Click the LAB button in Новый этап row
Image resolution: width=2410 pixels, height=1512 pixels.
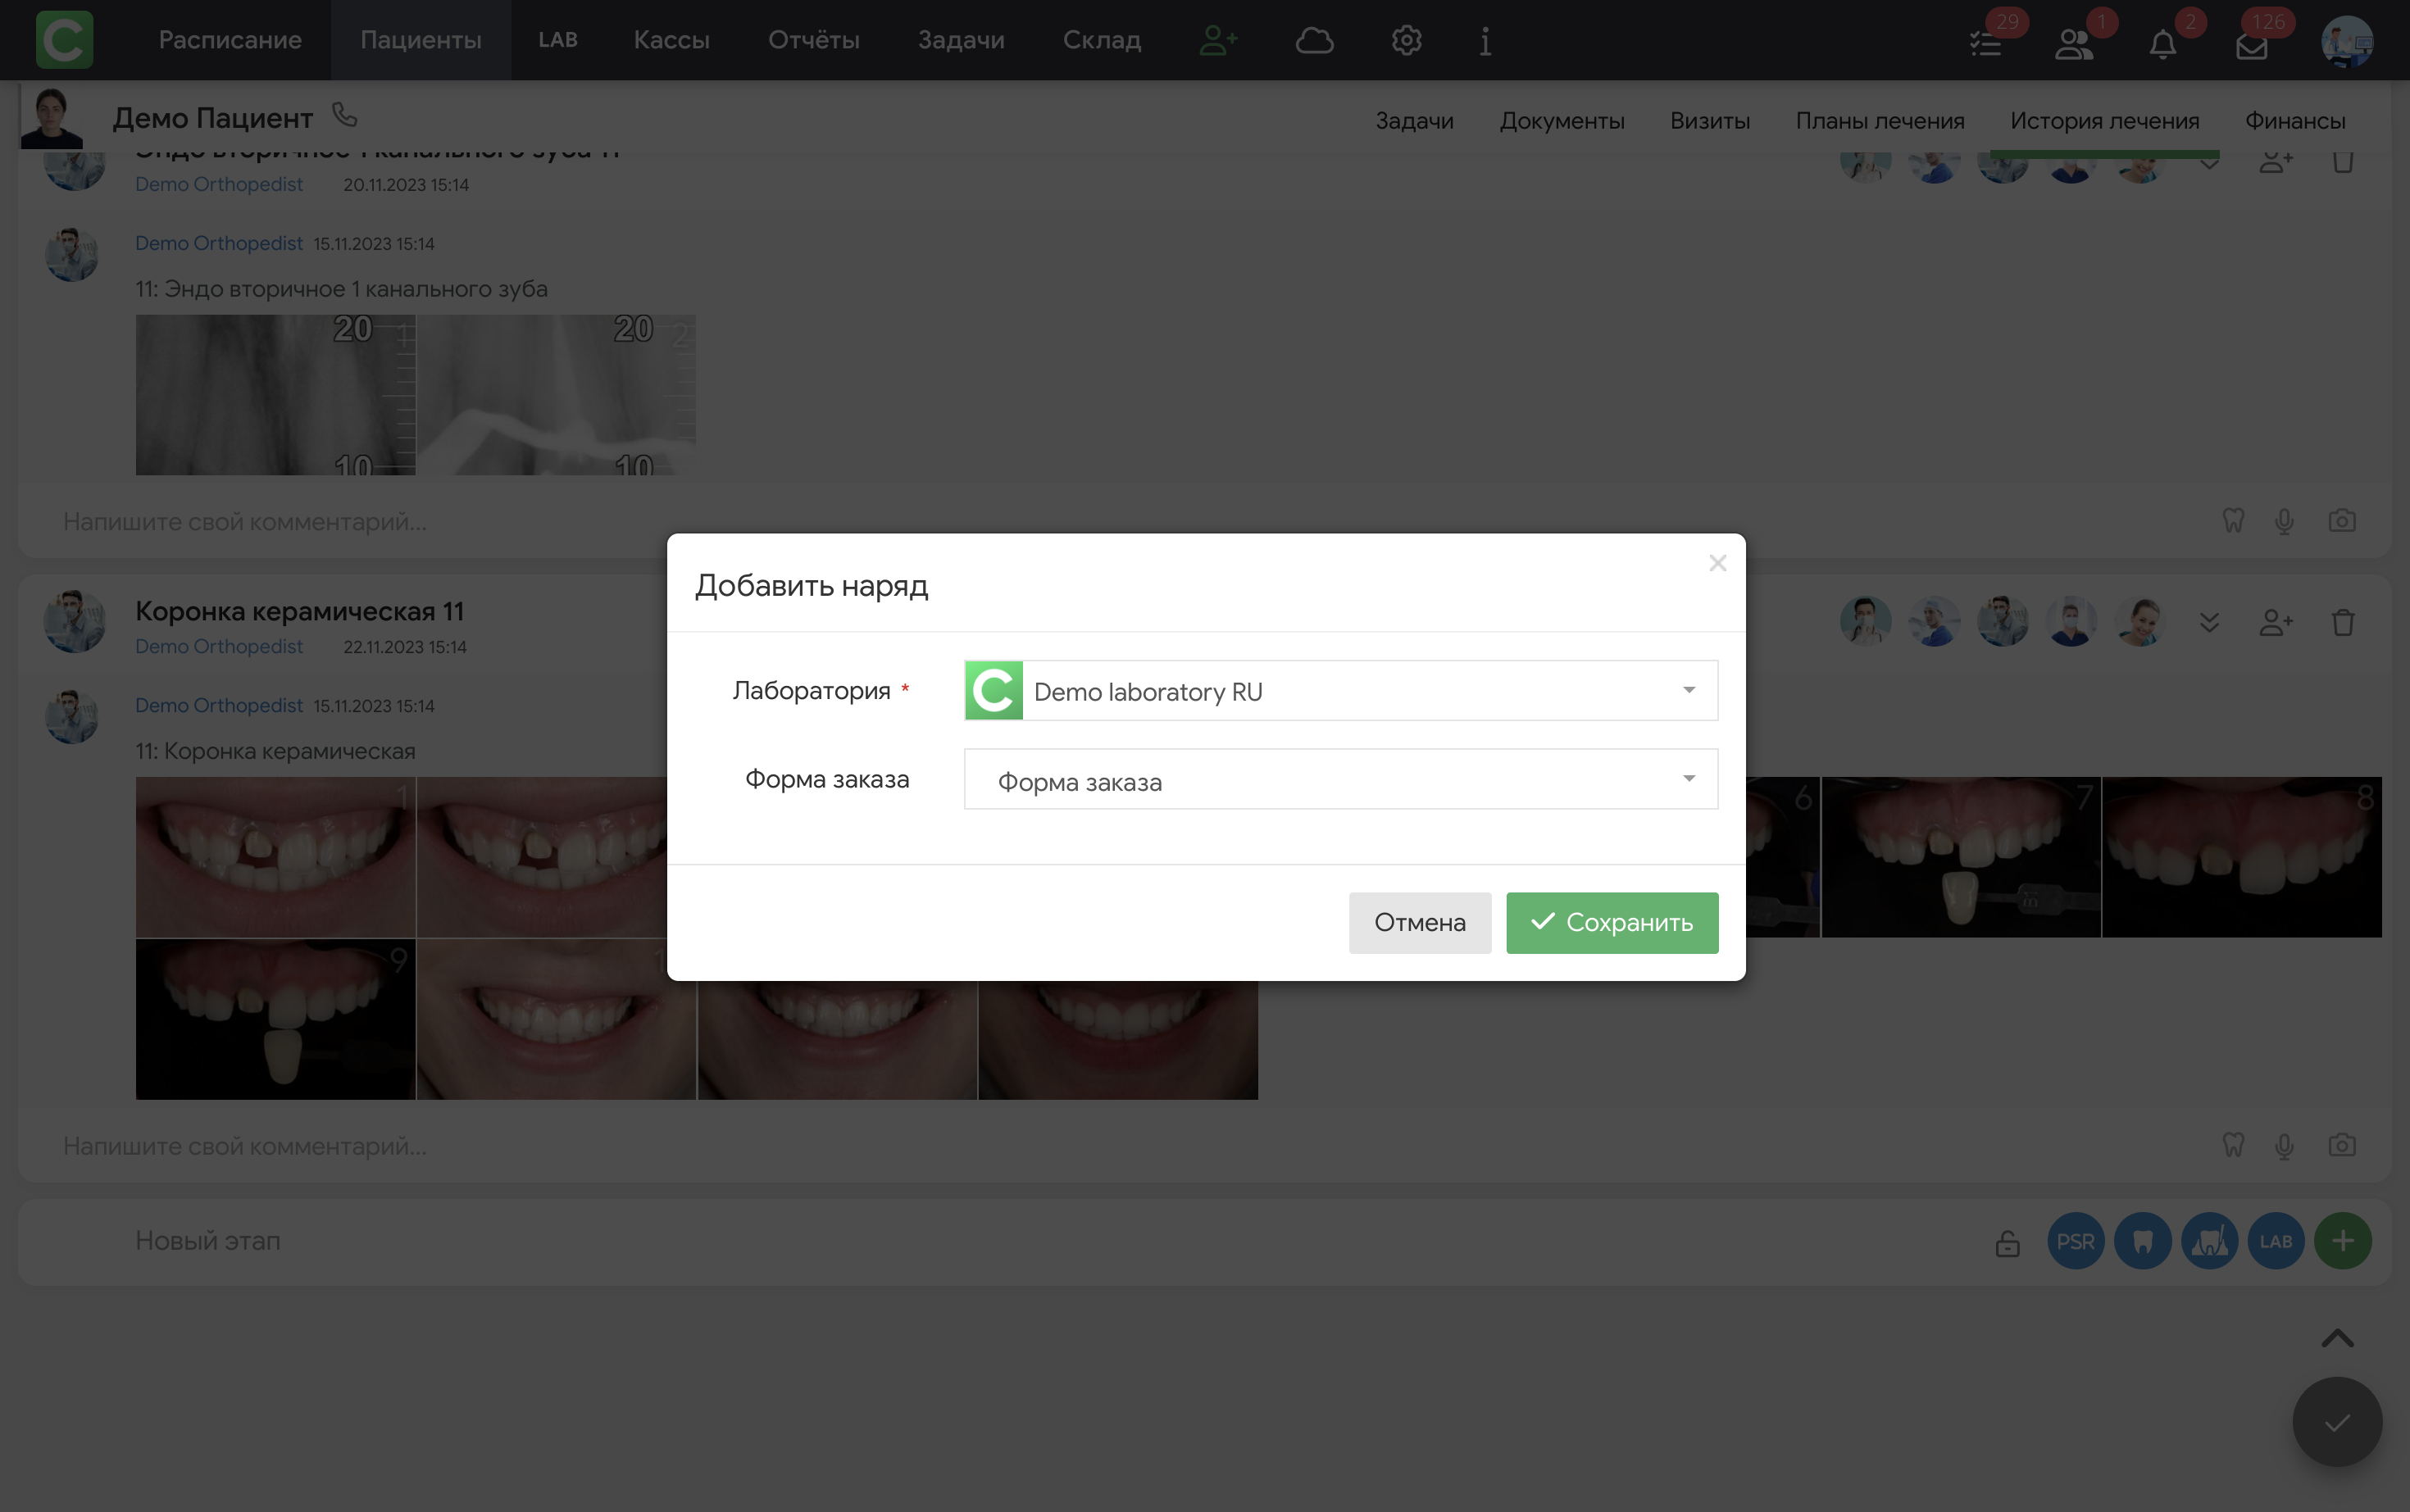click(x=2276, y=1241)
